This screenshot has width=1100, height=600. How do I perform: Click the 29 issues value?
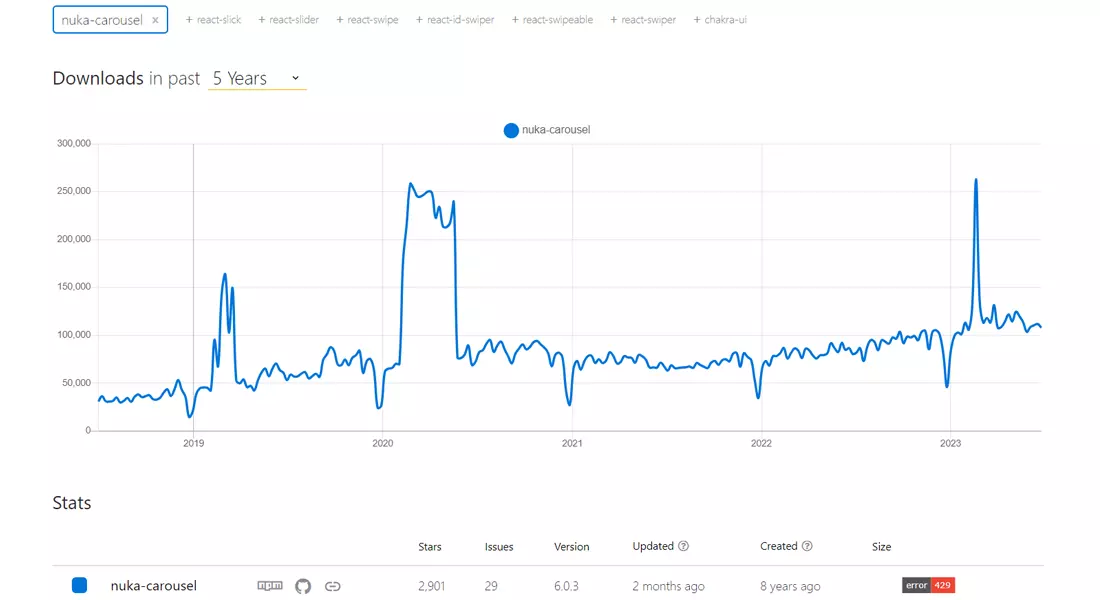(491, 586)
